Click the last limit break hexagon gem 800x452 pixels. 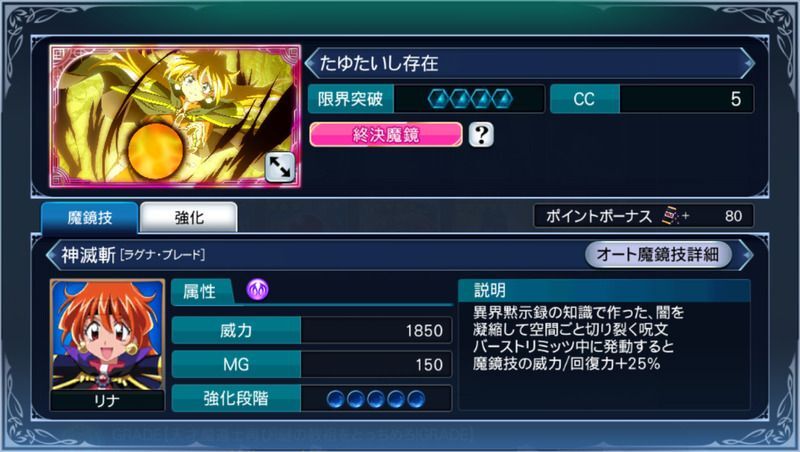pos(503,99)
